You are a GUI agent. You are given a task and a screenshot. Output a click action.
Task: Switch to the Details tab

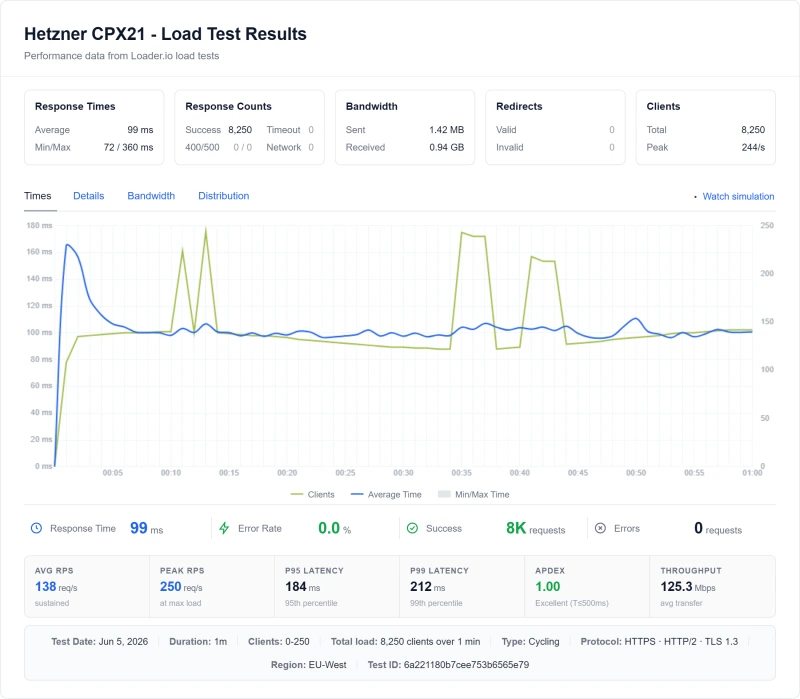[88, 196]
